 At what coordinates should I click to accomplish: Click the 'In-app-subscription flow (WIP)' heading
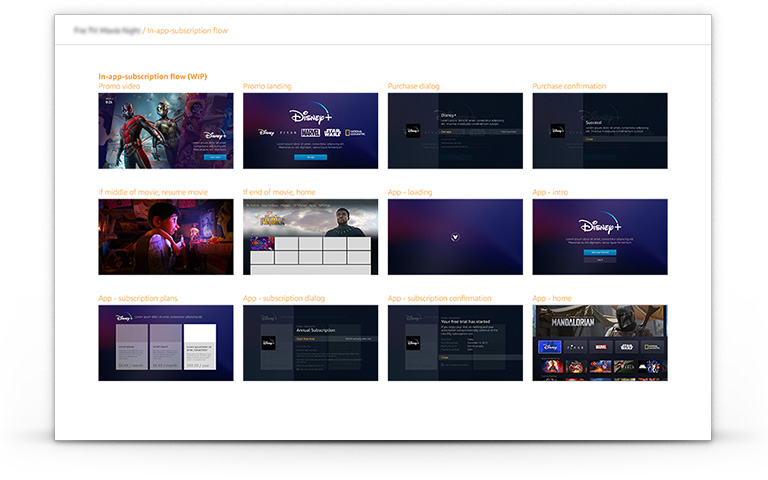(153, 76)
